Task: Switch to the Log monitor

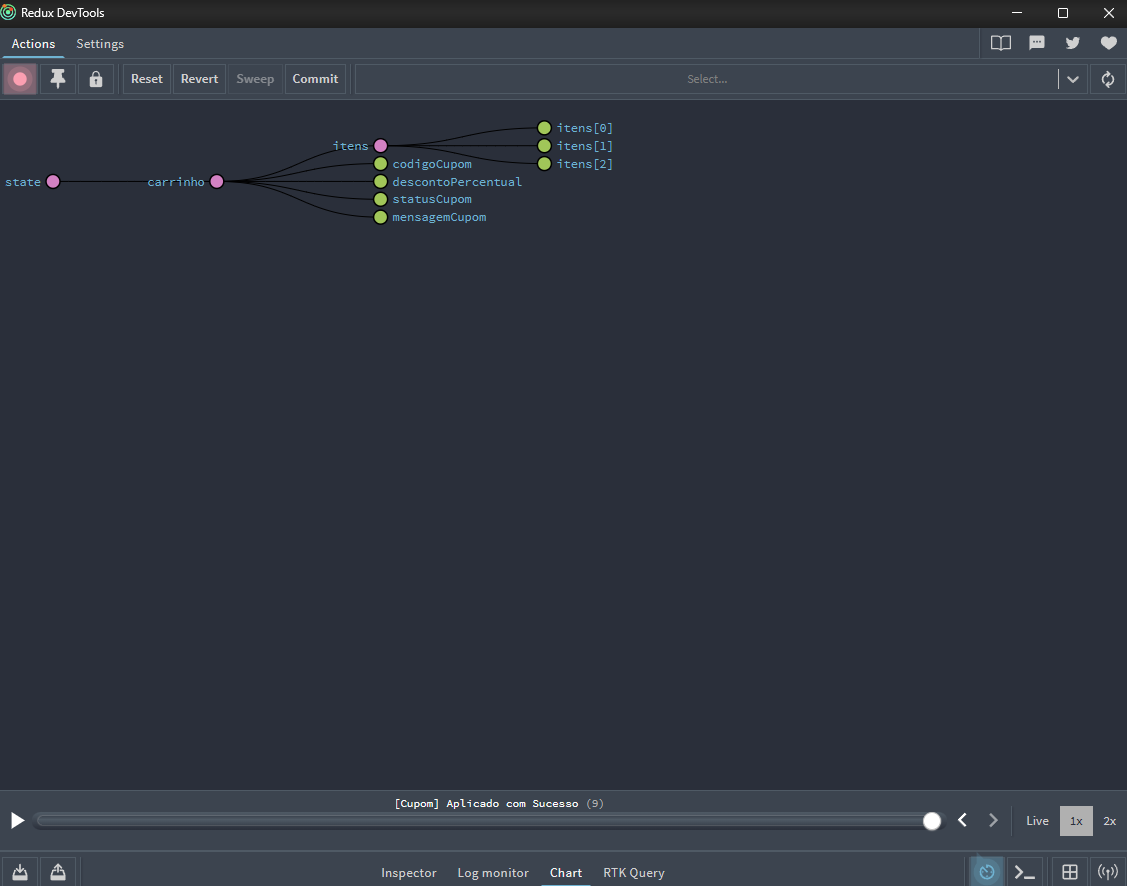Action: [493, 872]
